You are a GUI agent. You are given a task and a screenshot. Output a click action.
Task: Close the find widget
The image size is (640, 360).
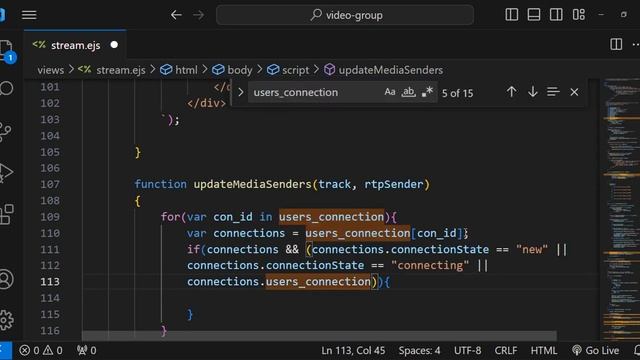pyautogui.click(x=574, y=92)
